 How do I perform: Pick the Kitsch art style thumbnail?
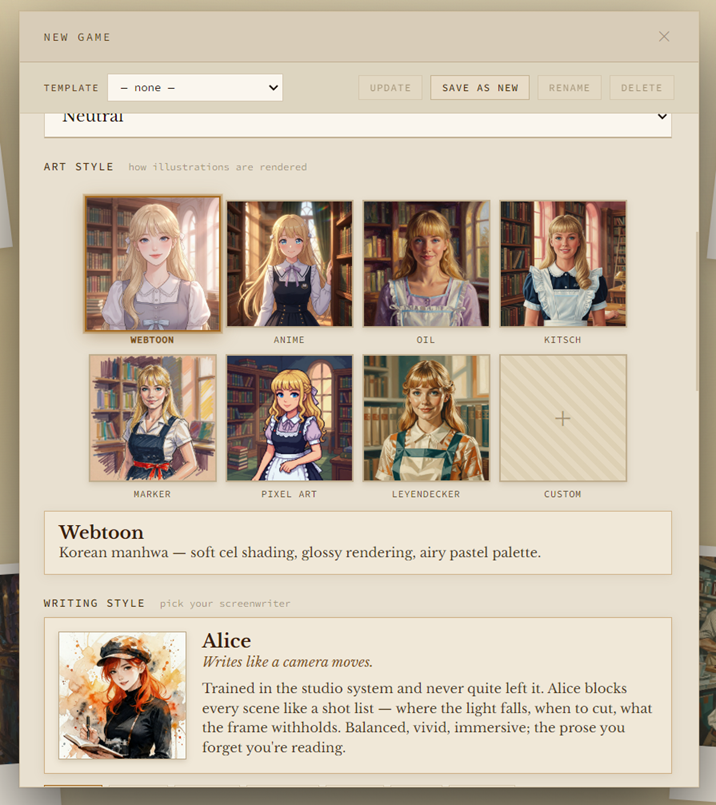pos(563,263)
